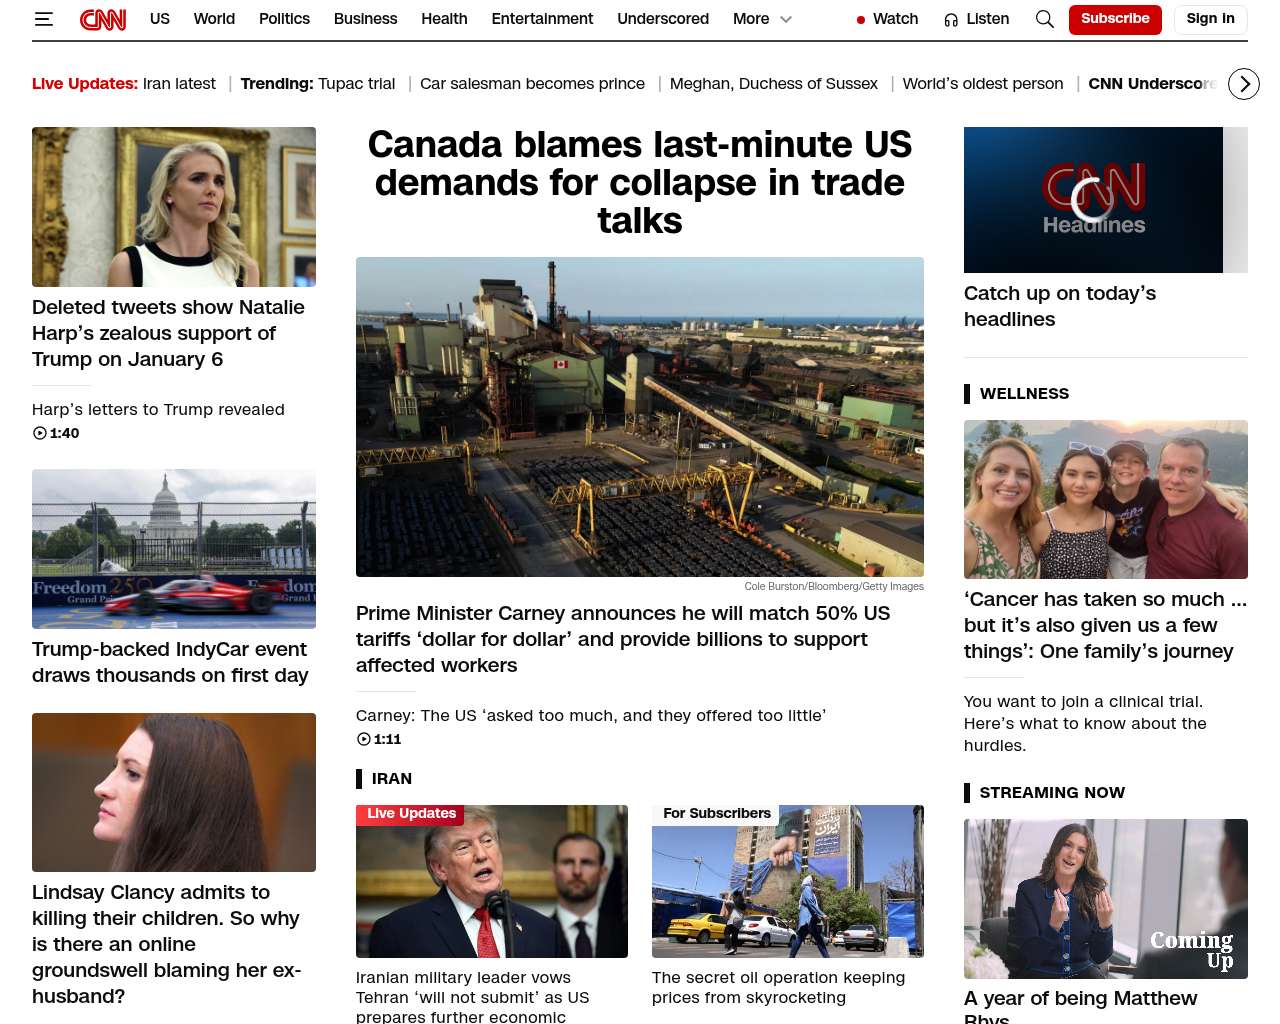Screen dimensions: 1280x1024
Task: Open the Underscored section
Action: click(663, 19)
